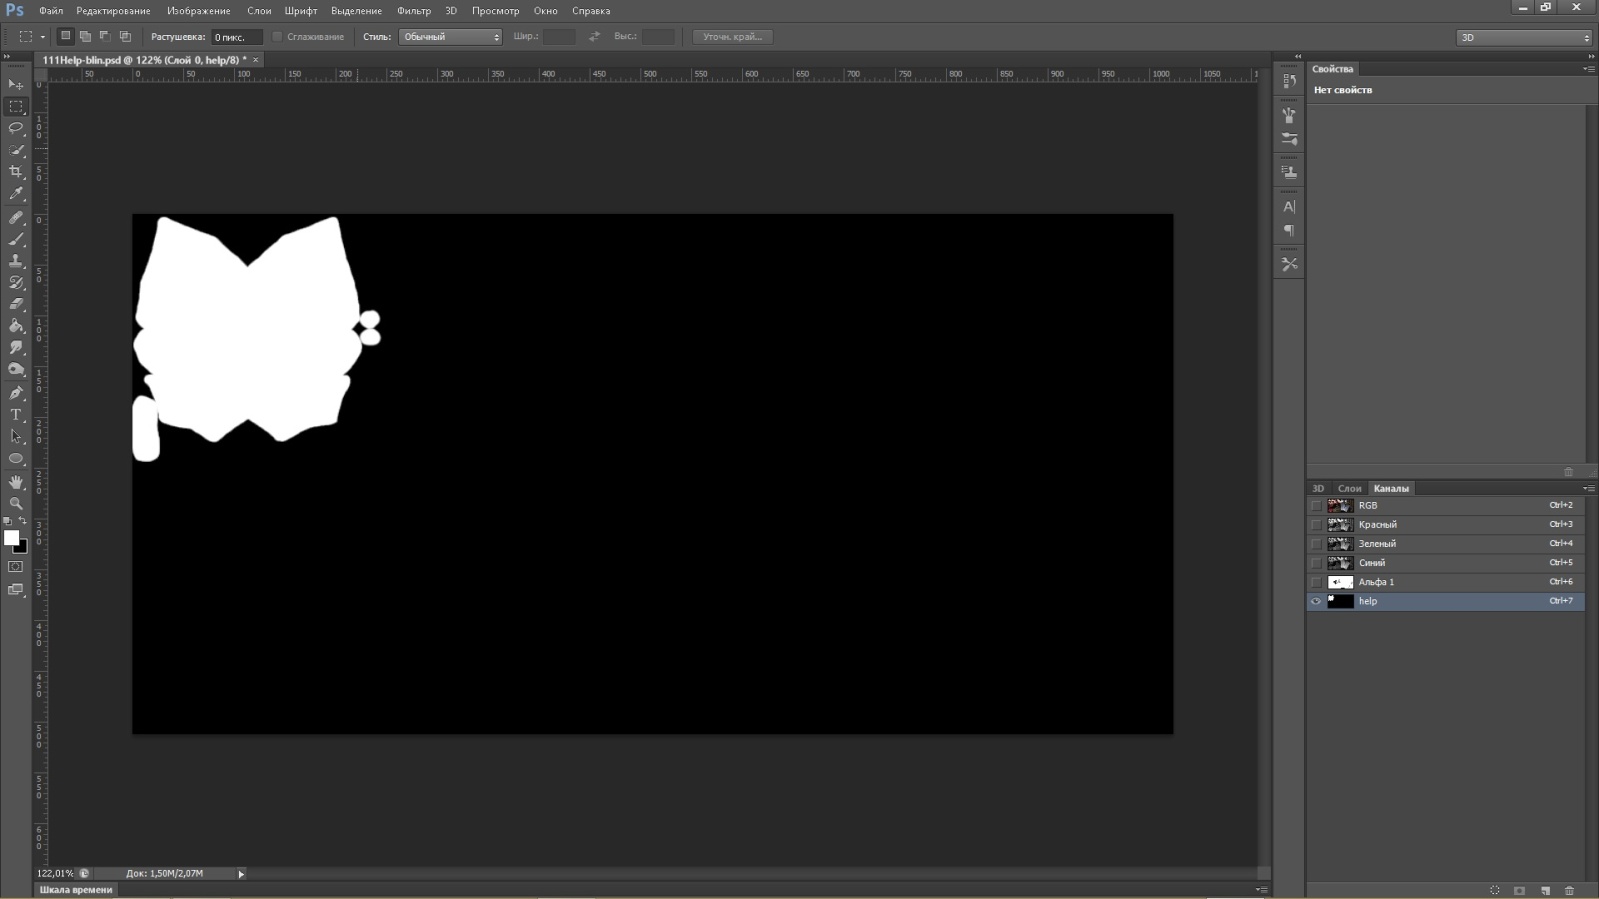1599x899 pixels.
Task: Select the Lasso tool
Action: [16, 128]
